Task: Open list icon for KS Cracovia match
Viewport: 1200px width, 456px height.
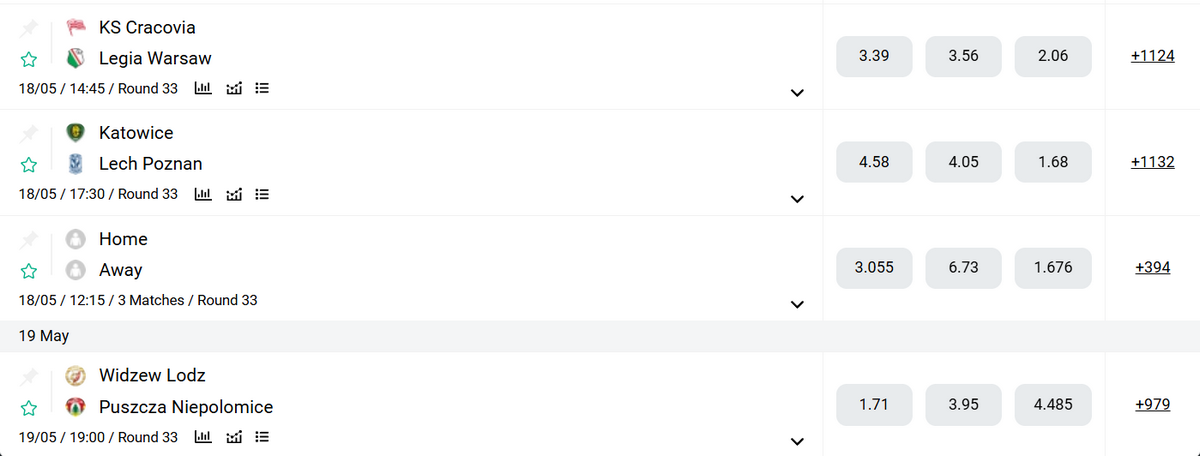Action: point(263,88)
